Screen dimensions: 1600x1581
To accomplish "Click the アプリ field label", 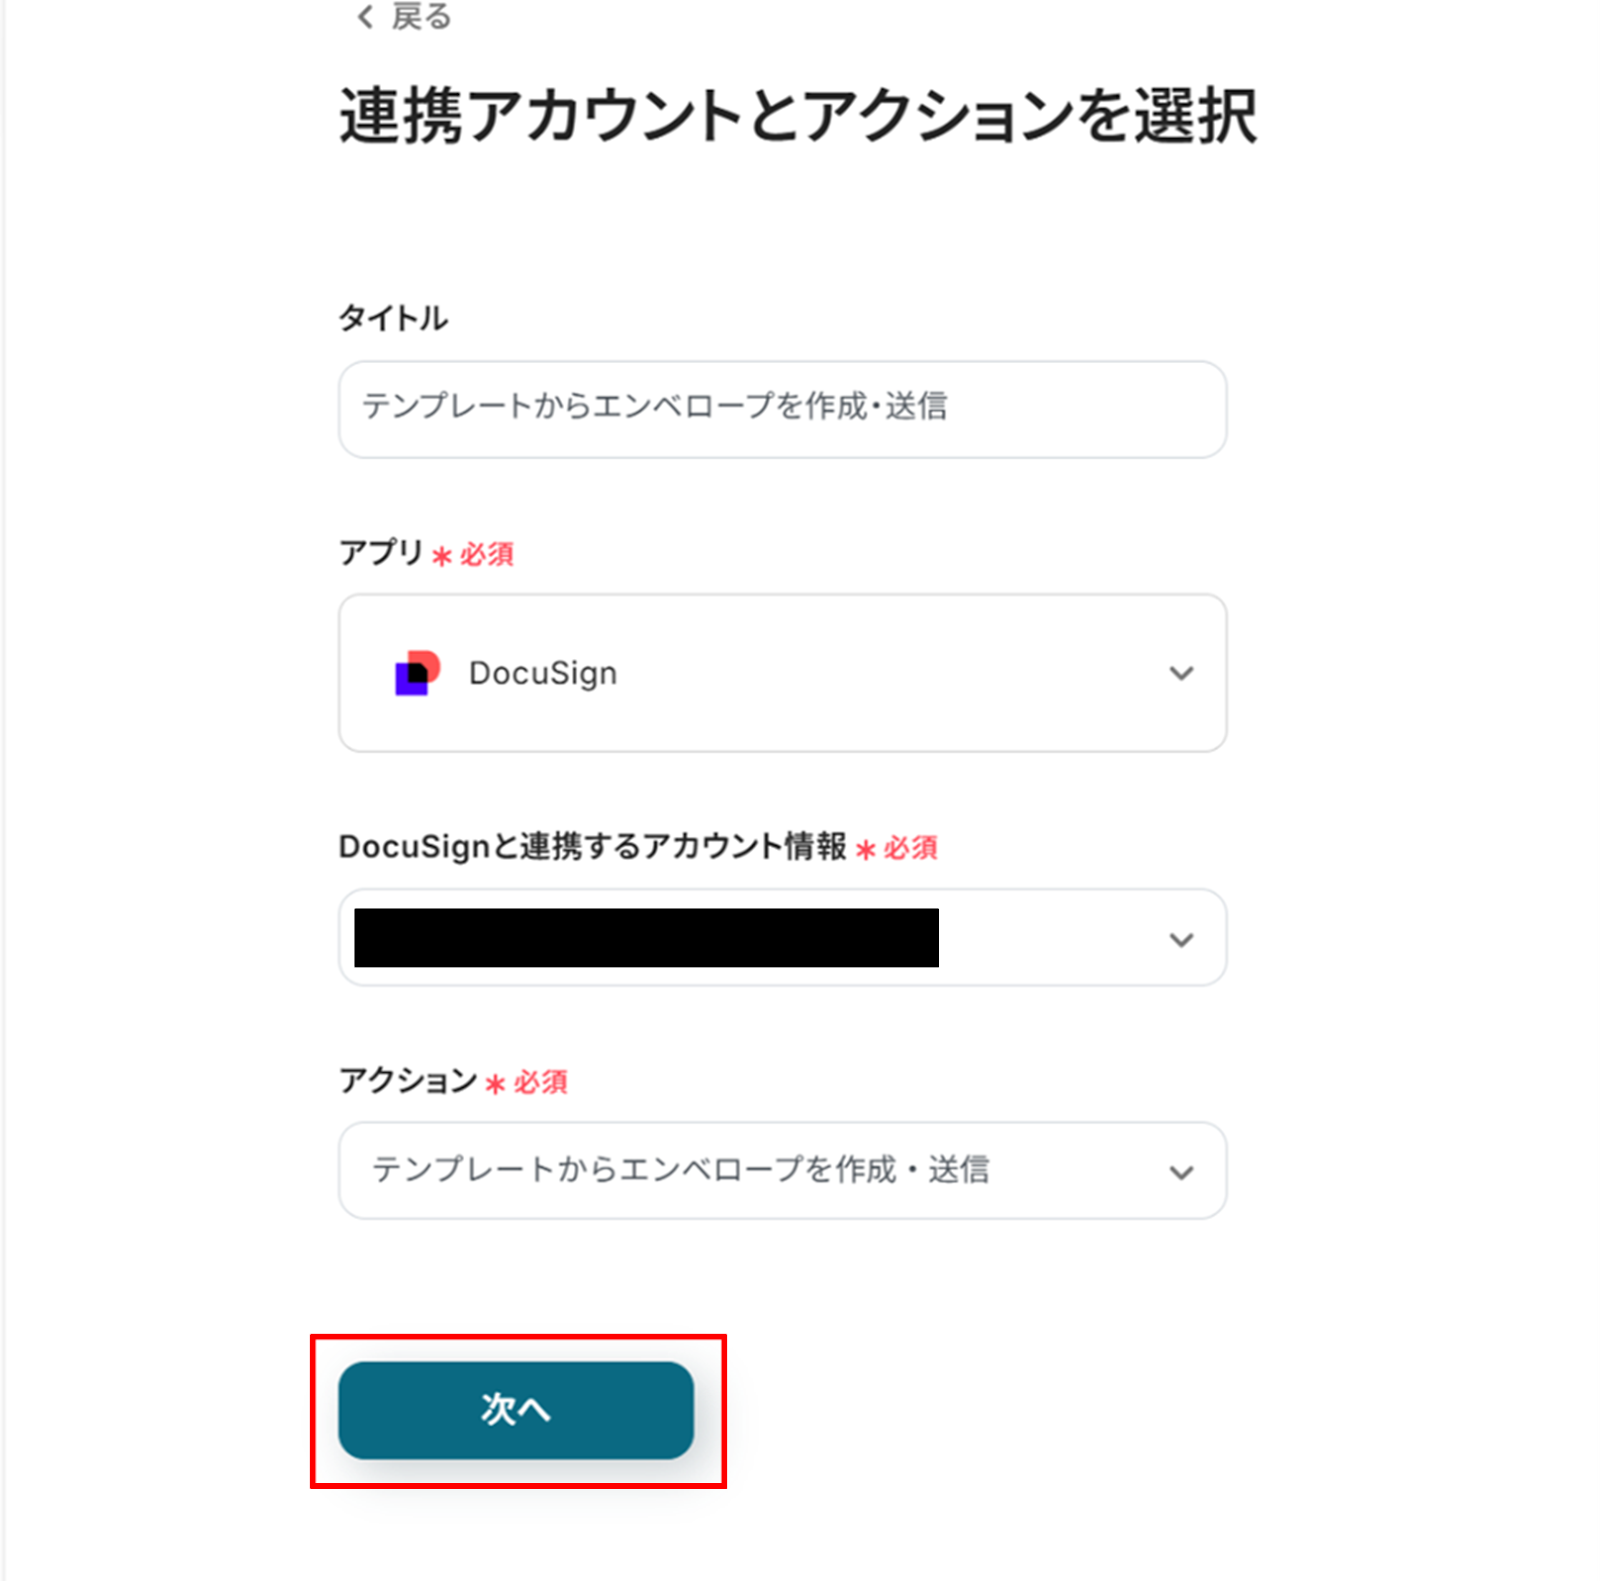I will 381,552.
